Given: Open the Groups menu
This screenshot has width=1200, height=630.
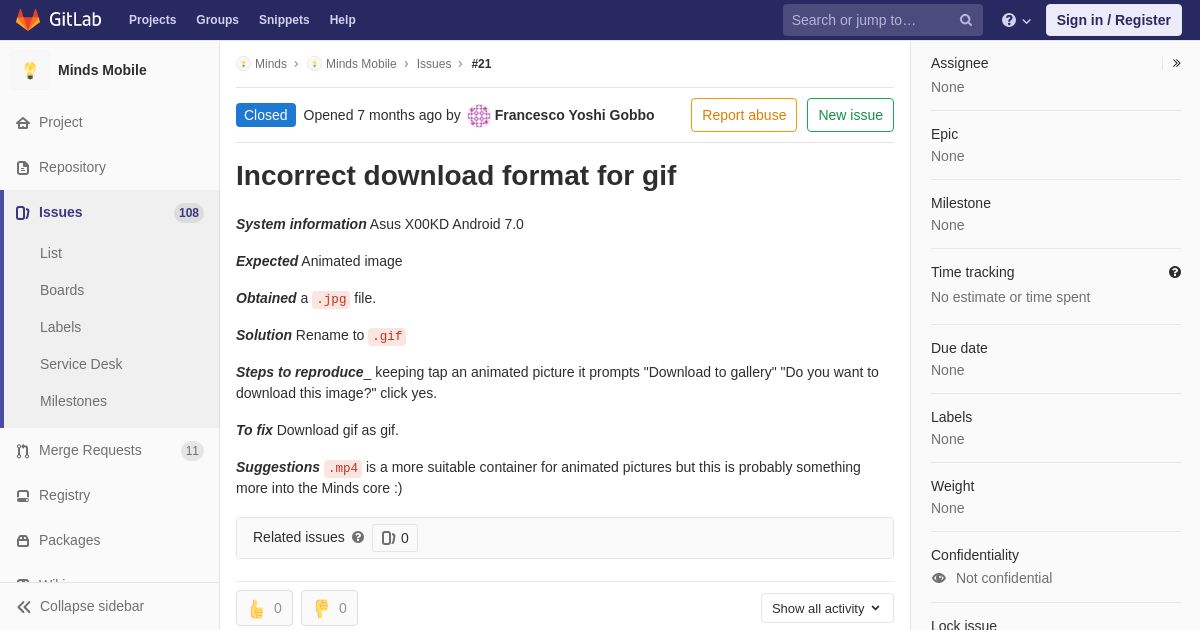Looking at the screenshot, I should point(217,20).
